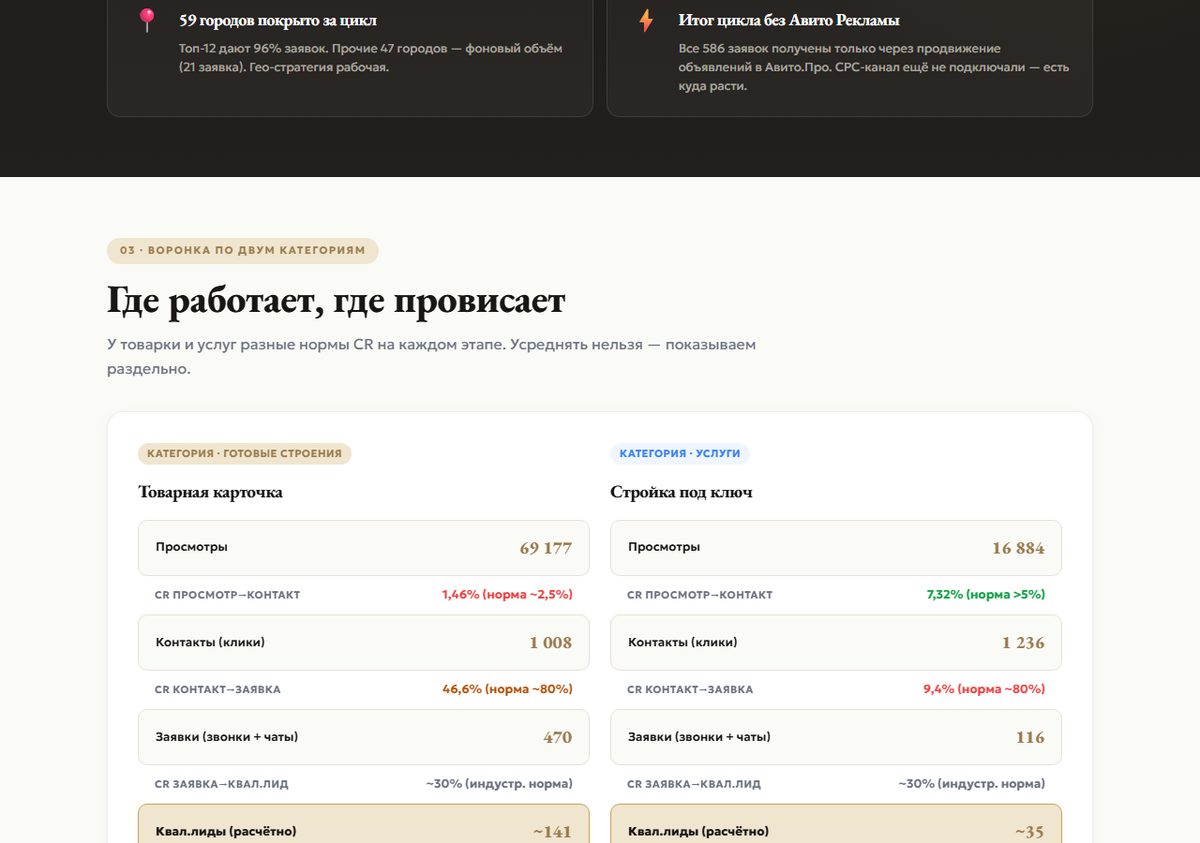Click Контакты (клики) row with 1 236

[836, 642]
